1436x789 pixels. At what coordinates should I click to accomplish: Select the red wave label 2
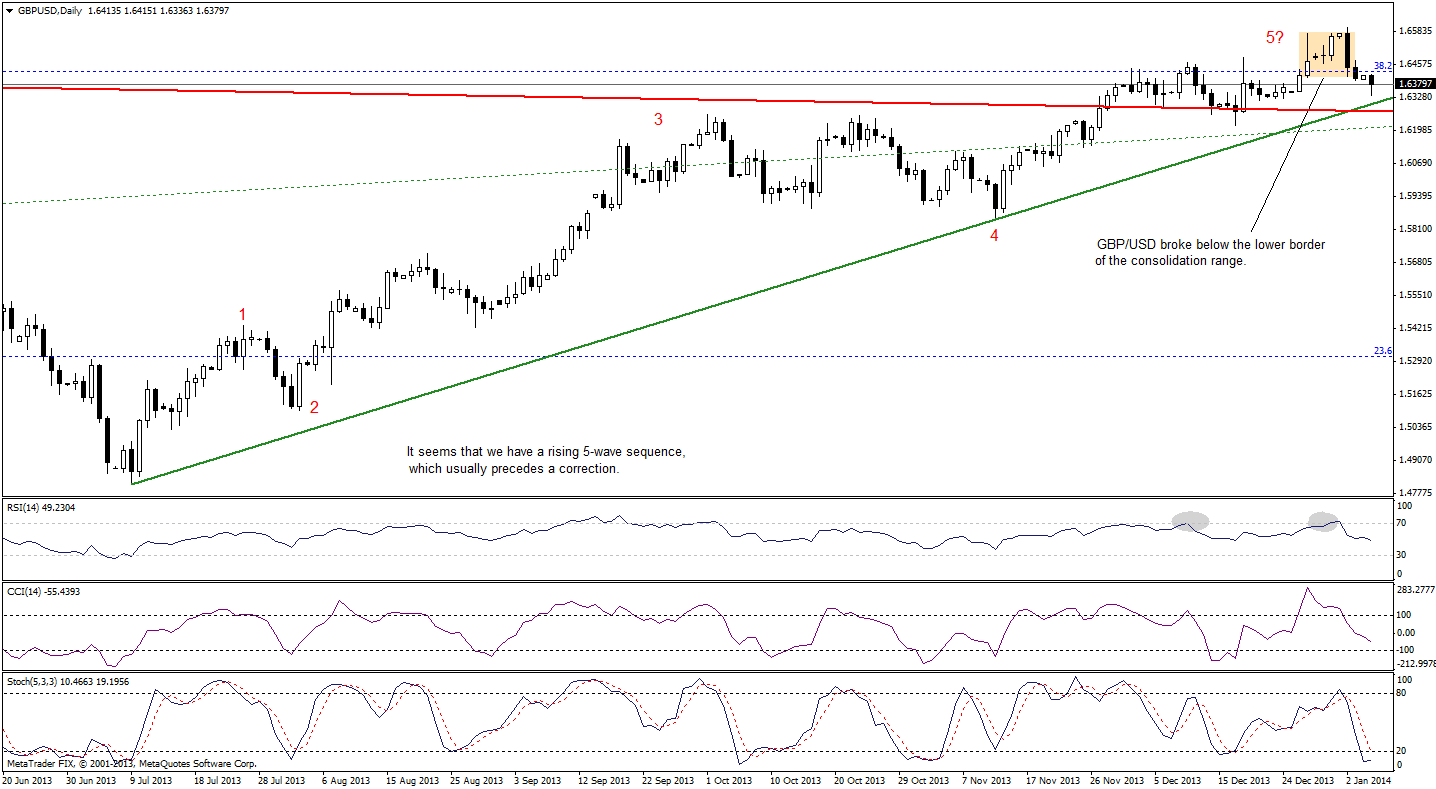(x=314, y=407)
